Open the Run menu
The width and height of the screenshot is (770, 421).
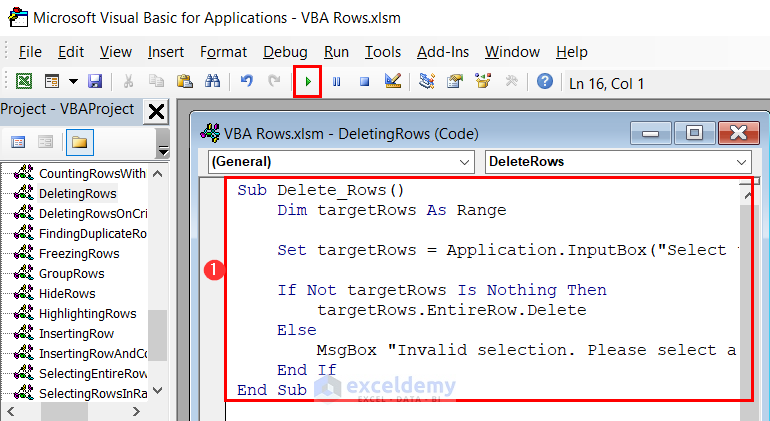pyautogui.click(x=336, y=52)
